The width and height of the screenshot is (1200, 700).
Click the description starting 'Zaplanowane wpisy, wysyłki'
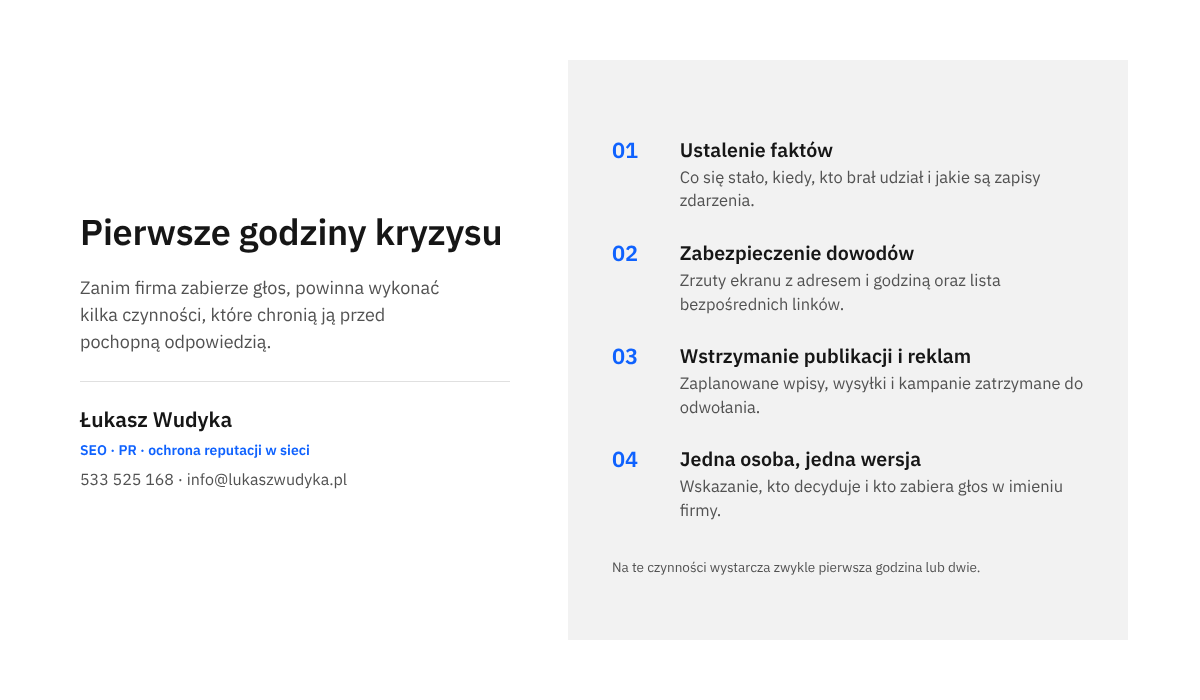[x=881, y=395]
